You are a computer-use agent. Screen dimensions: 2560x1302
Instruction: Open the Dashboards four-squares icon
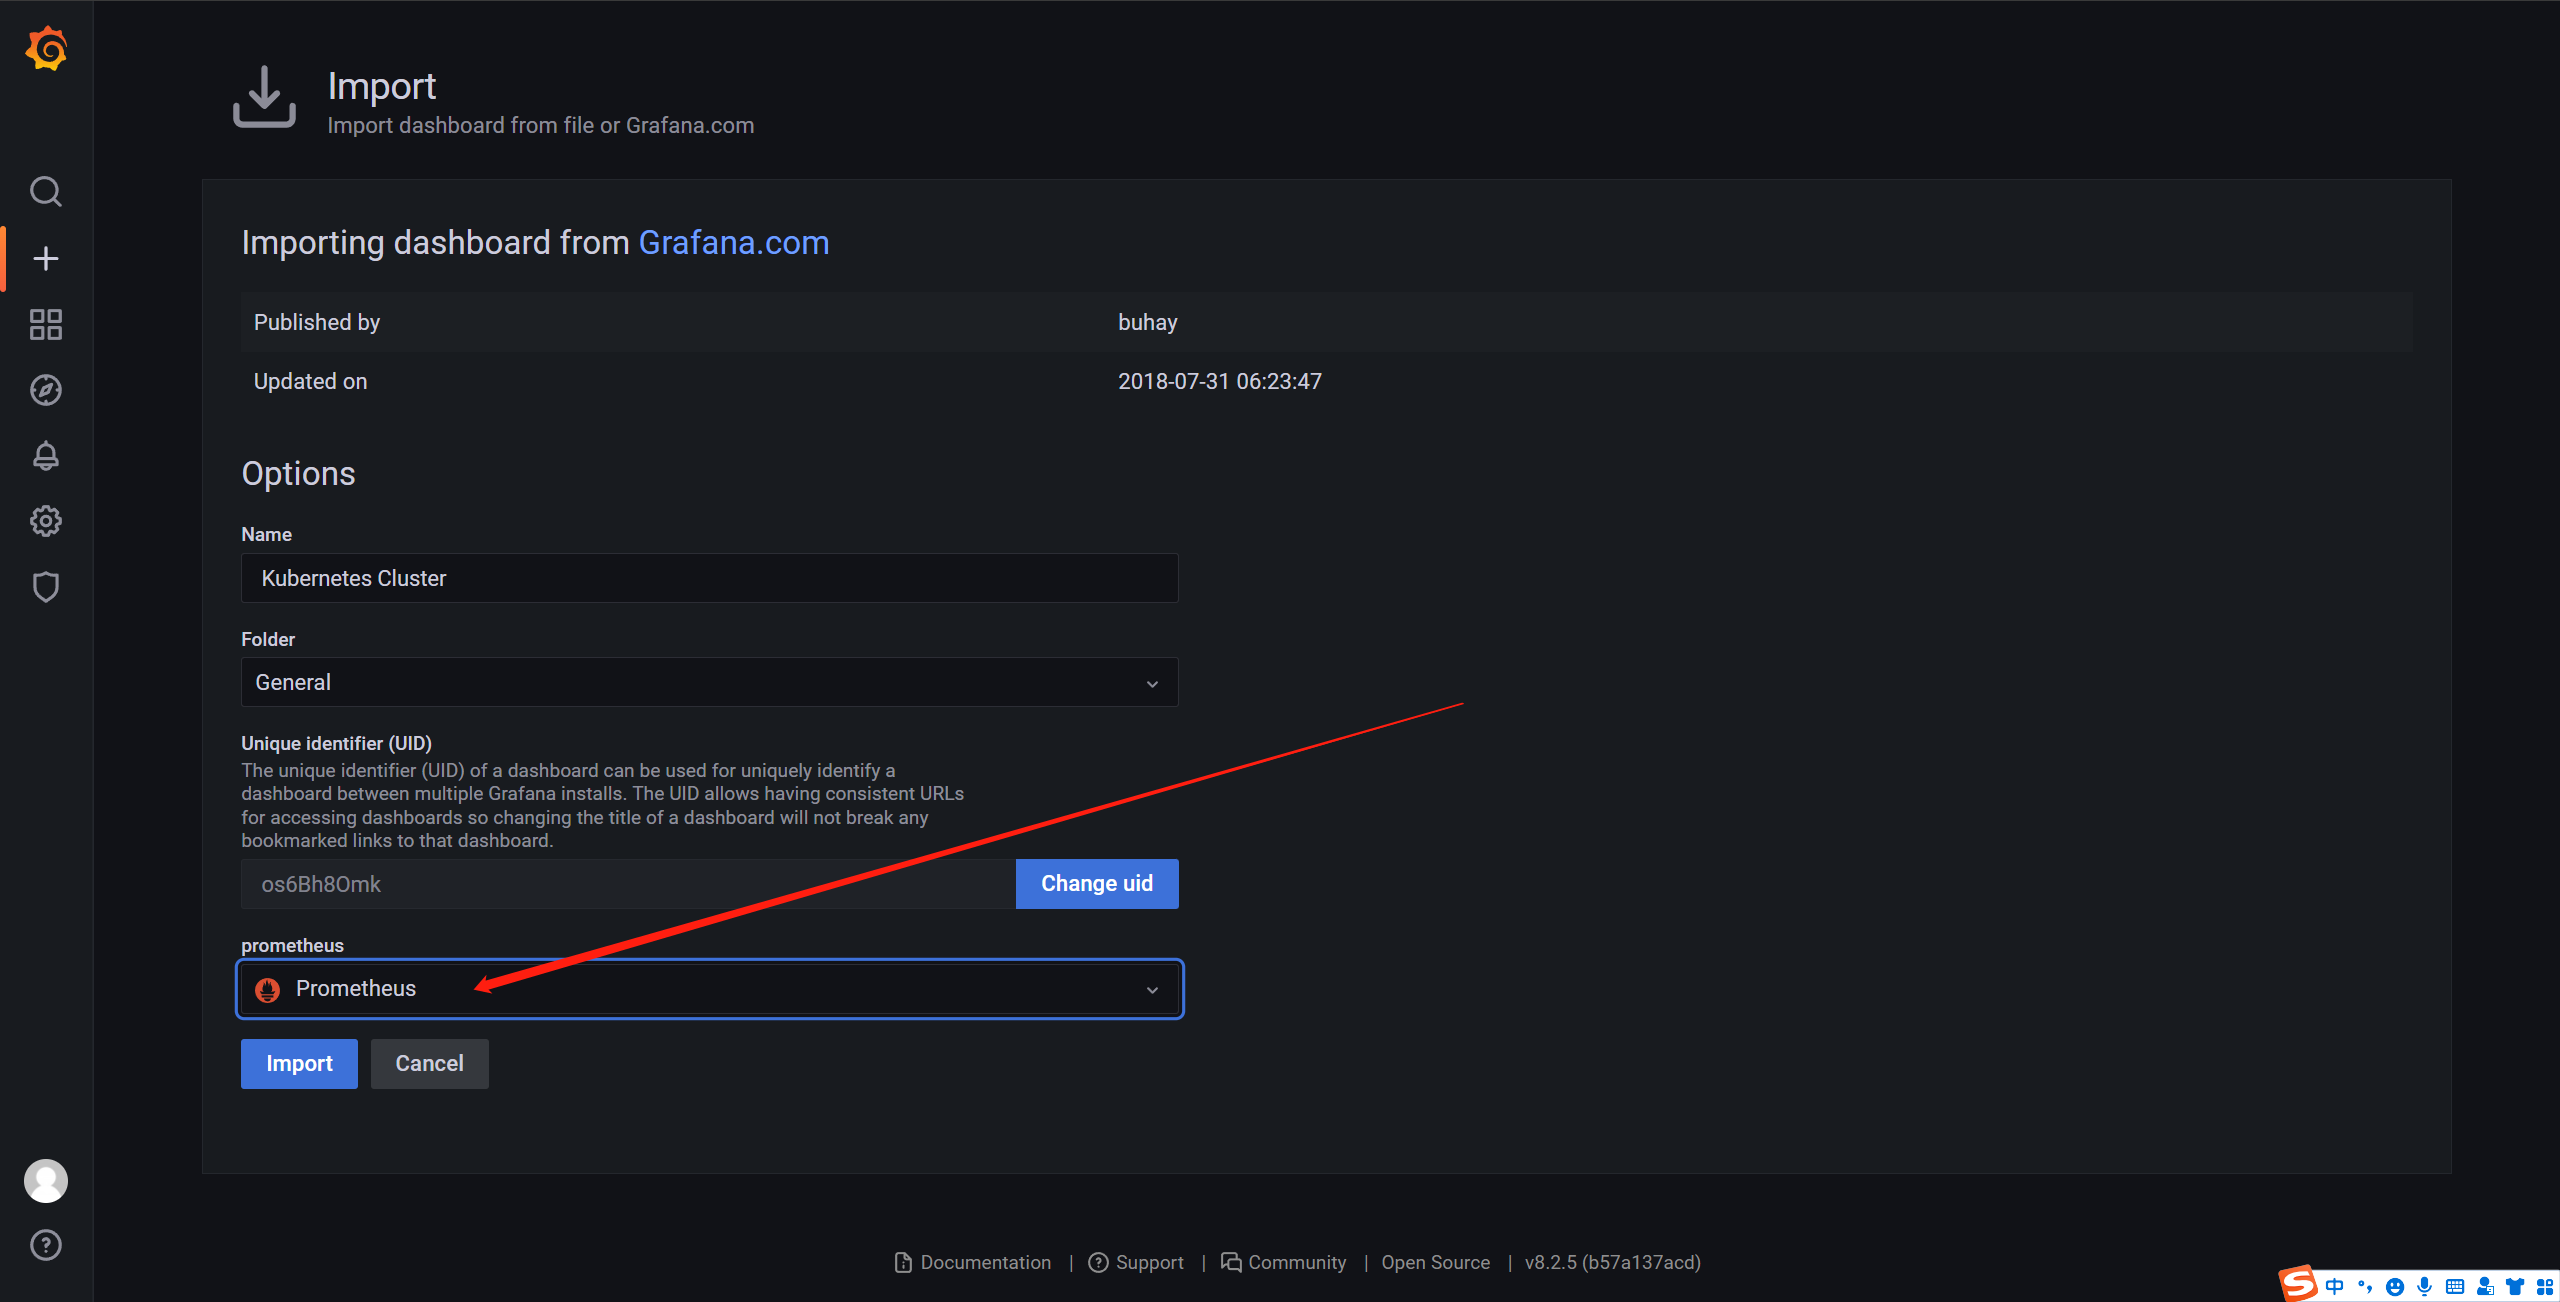pos(46,325)
